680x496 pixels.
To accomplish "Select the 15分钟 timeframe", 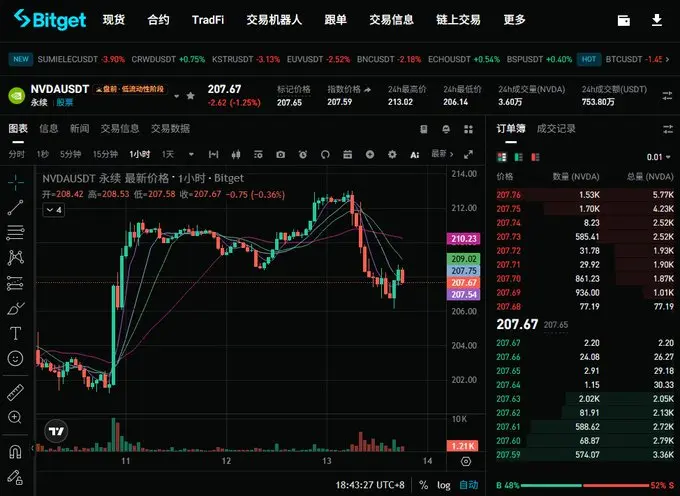I will [x=105, y=154].
